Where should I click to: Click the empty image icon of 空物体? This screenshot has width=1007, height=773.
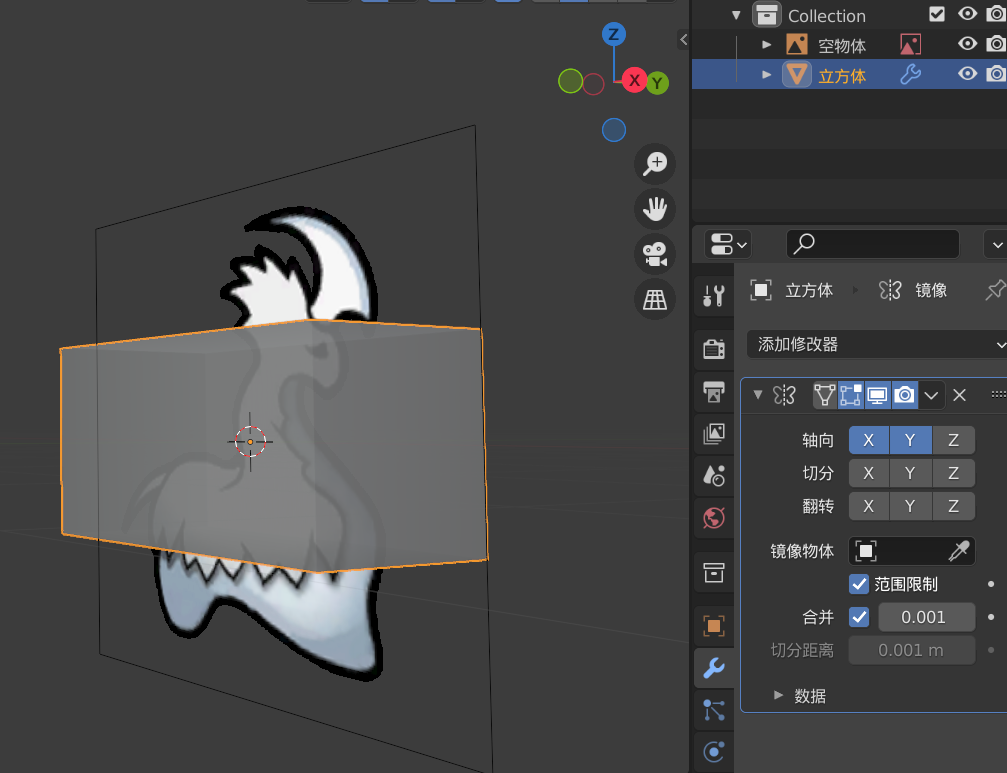[796, 44]
